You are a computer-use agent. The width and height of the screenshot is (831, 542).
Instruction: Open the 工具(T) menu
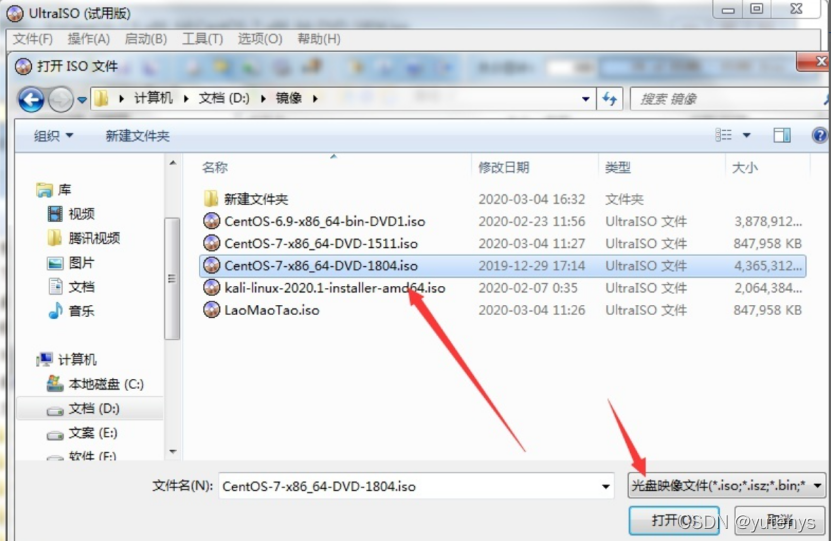tap(202, 39)
